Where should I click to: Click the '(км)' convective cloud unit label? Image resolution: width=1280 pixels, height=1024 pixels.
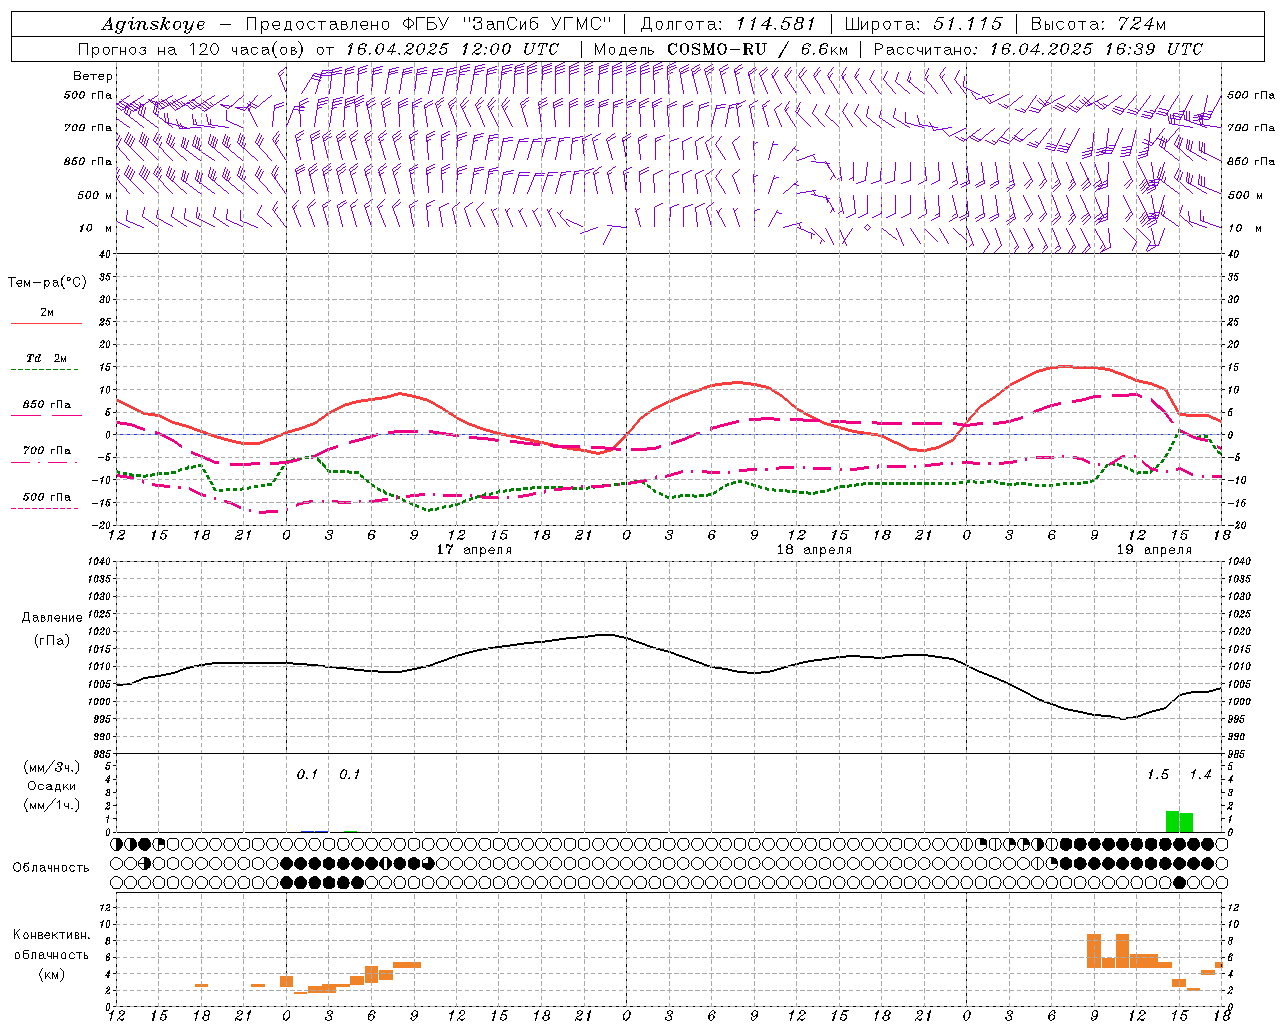click(52, 974)
